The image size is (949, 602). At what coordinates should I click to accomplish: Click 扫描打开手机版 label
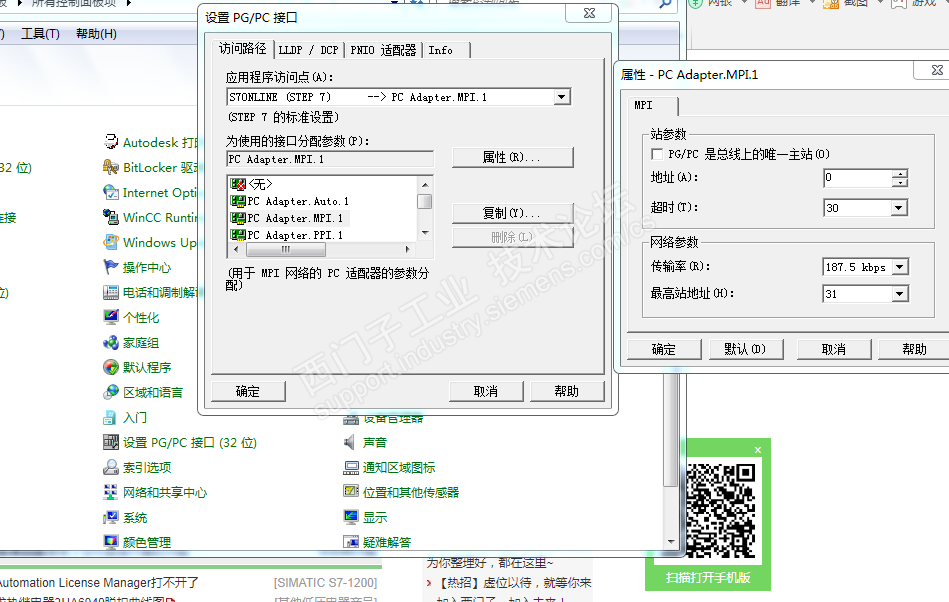click(x=708, y=578)
